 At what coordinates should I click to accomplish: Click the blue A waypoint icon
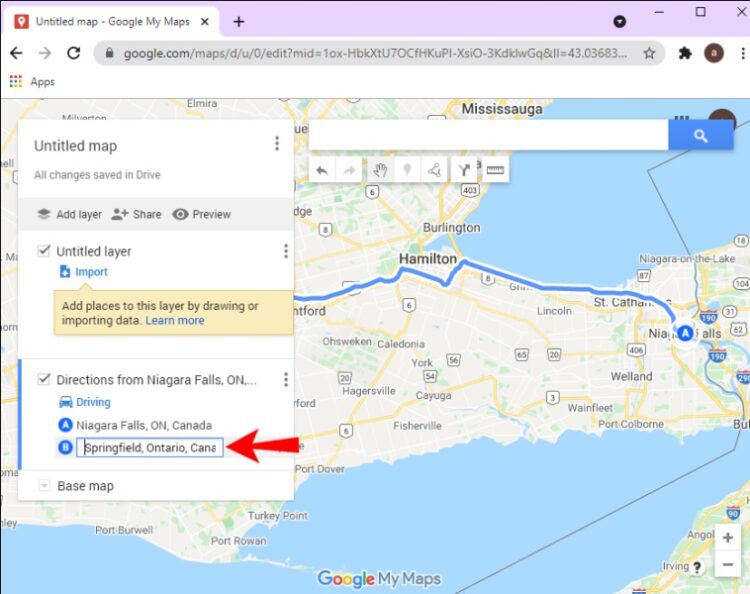(x=65, y=425)
